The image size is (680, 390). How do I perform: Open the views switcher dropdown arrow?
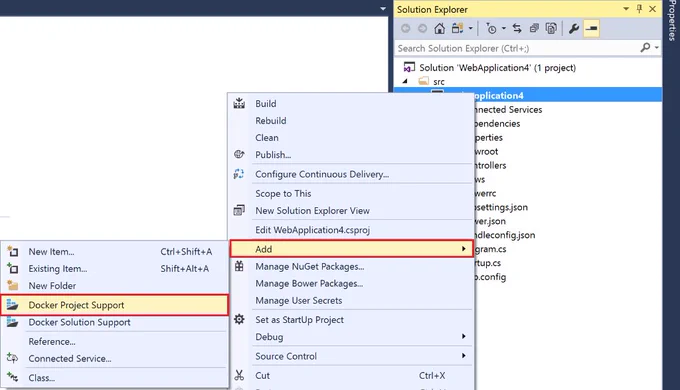pyautogui.click(x=471, y=29)
